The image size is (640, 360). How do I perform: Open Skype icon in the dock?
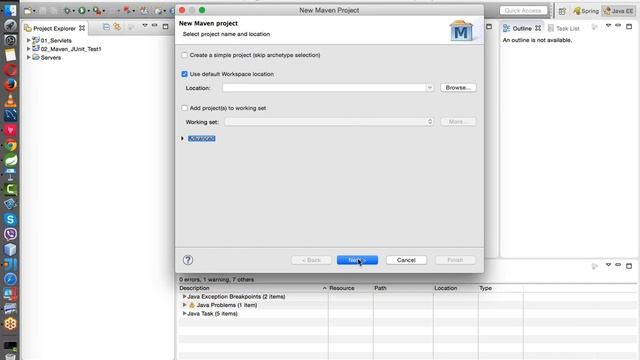pyautogui.click(x=10, y=219)
